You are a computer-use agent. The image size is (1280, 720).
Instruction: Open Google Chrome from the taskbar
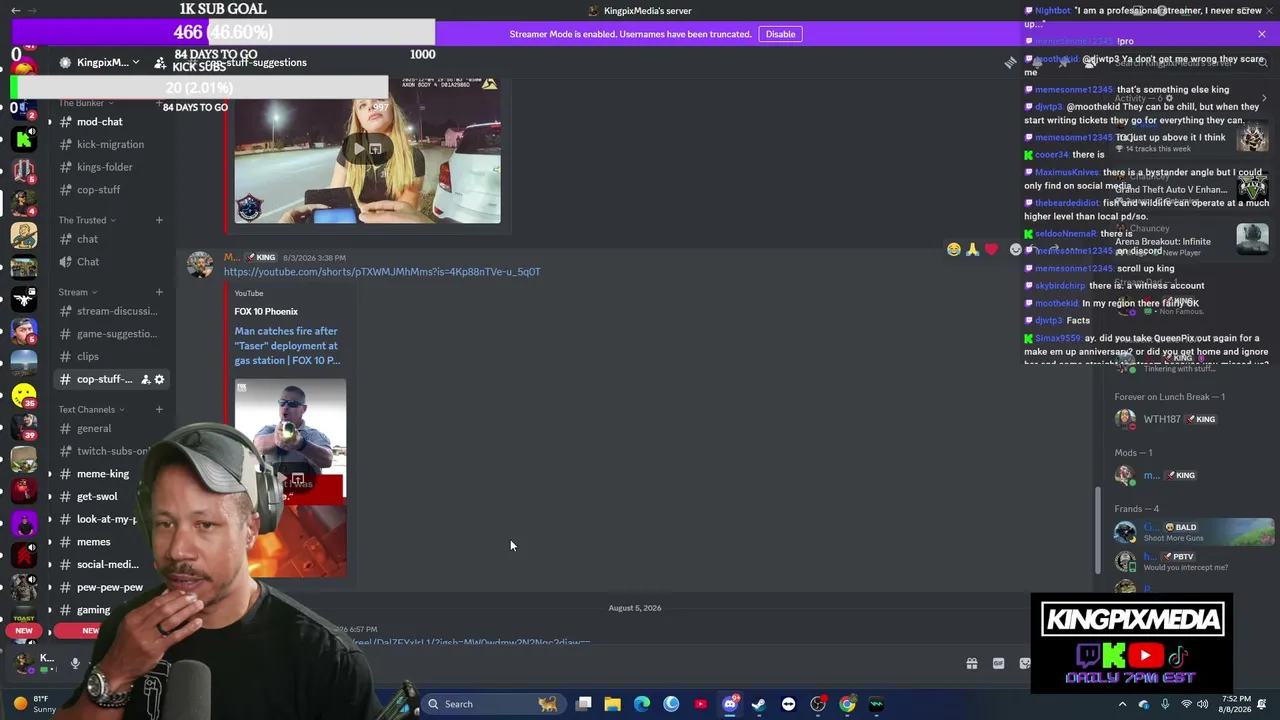[847, 704]
